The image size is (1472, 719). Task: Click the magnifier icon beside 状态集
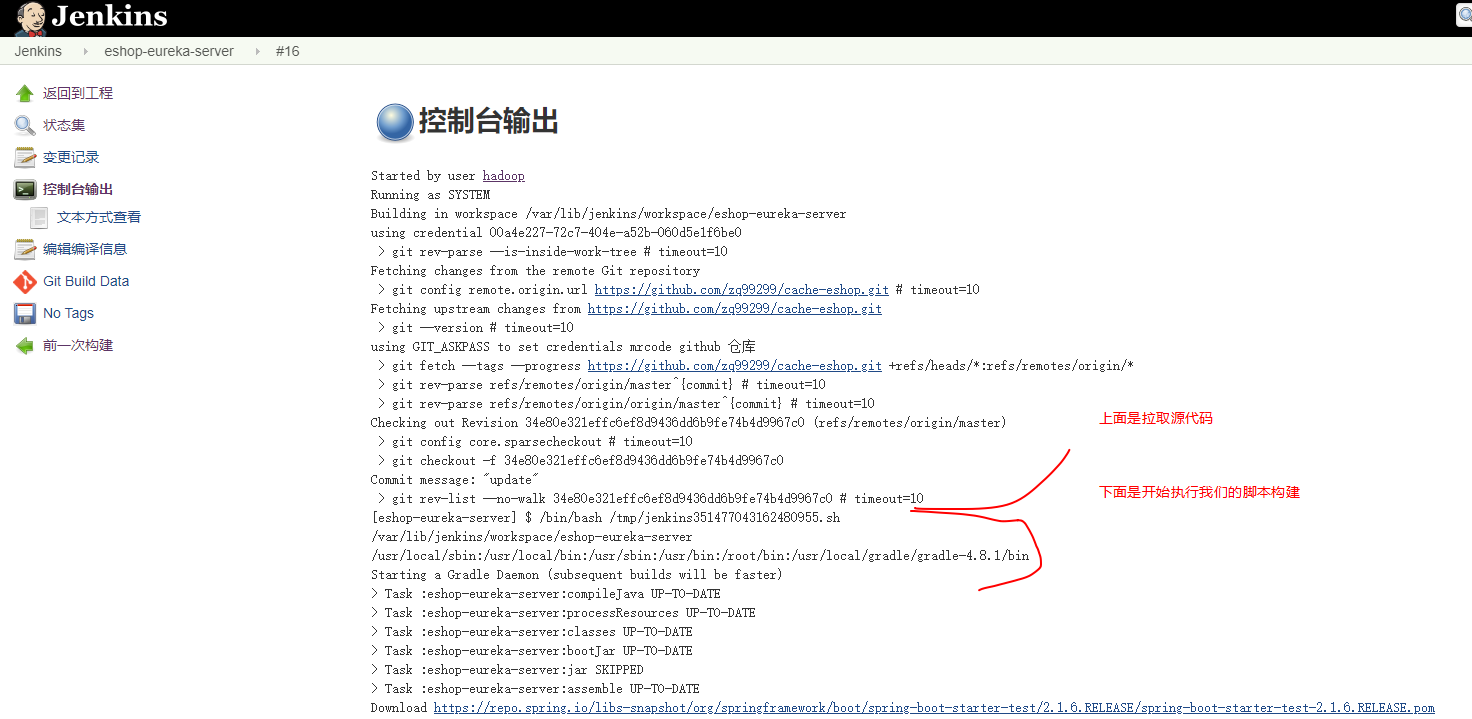point(25,125)
